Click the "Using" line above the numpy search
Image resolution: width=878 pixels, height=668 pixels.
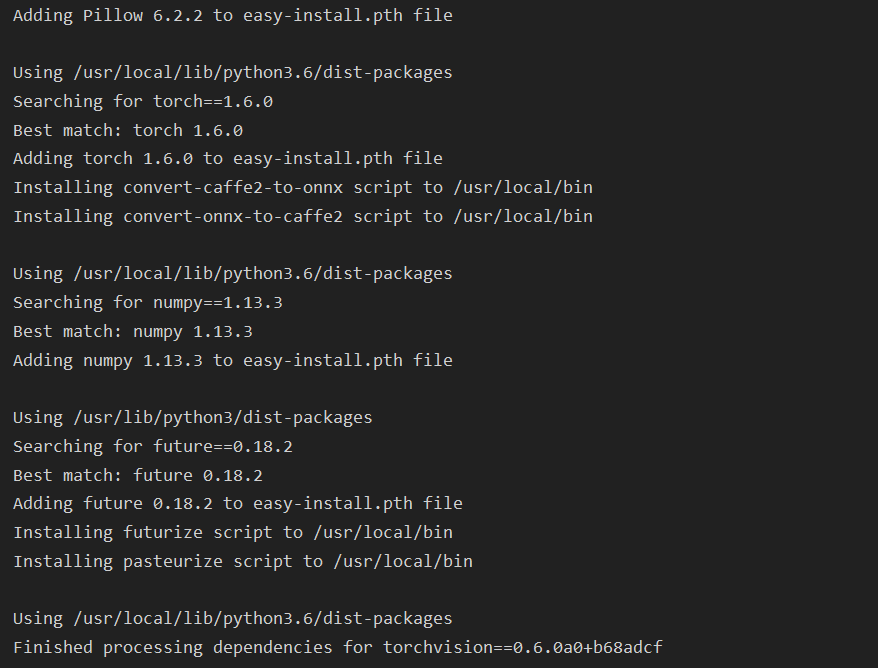coord(232,273)
